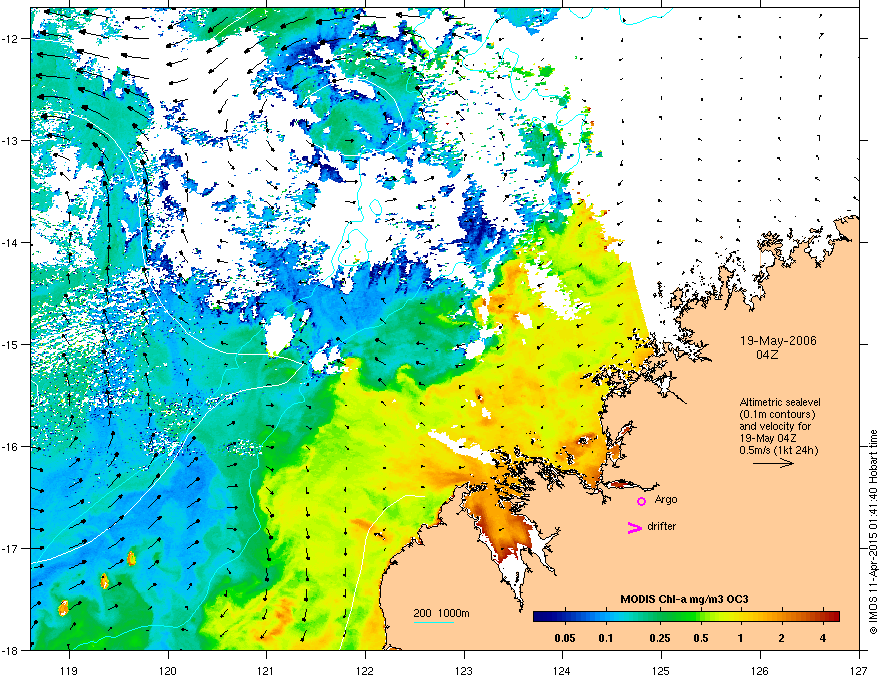Click the colorbar value "1"
The height and width of the screenshot is (680, 880).
pos(740,638)
